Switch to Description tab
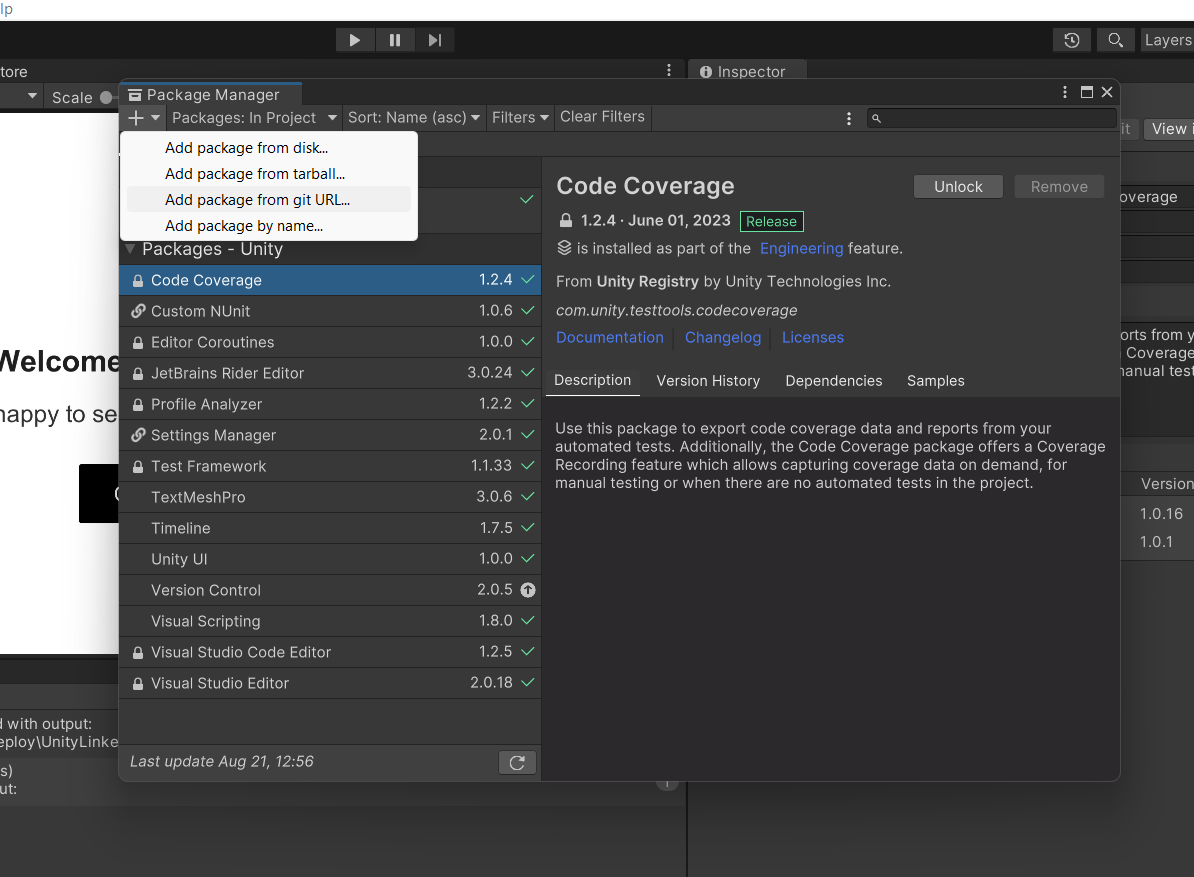1194x877 pixels. click(592, 381)
